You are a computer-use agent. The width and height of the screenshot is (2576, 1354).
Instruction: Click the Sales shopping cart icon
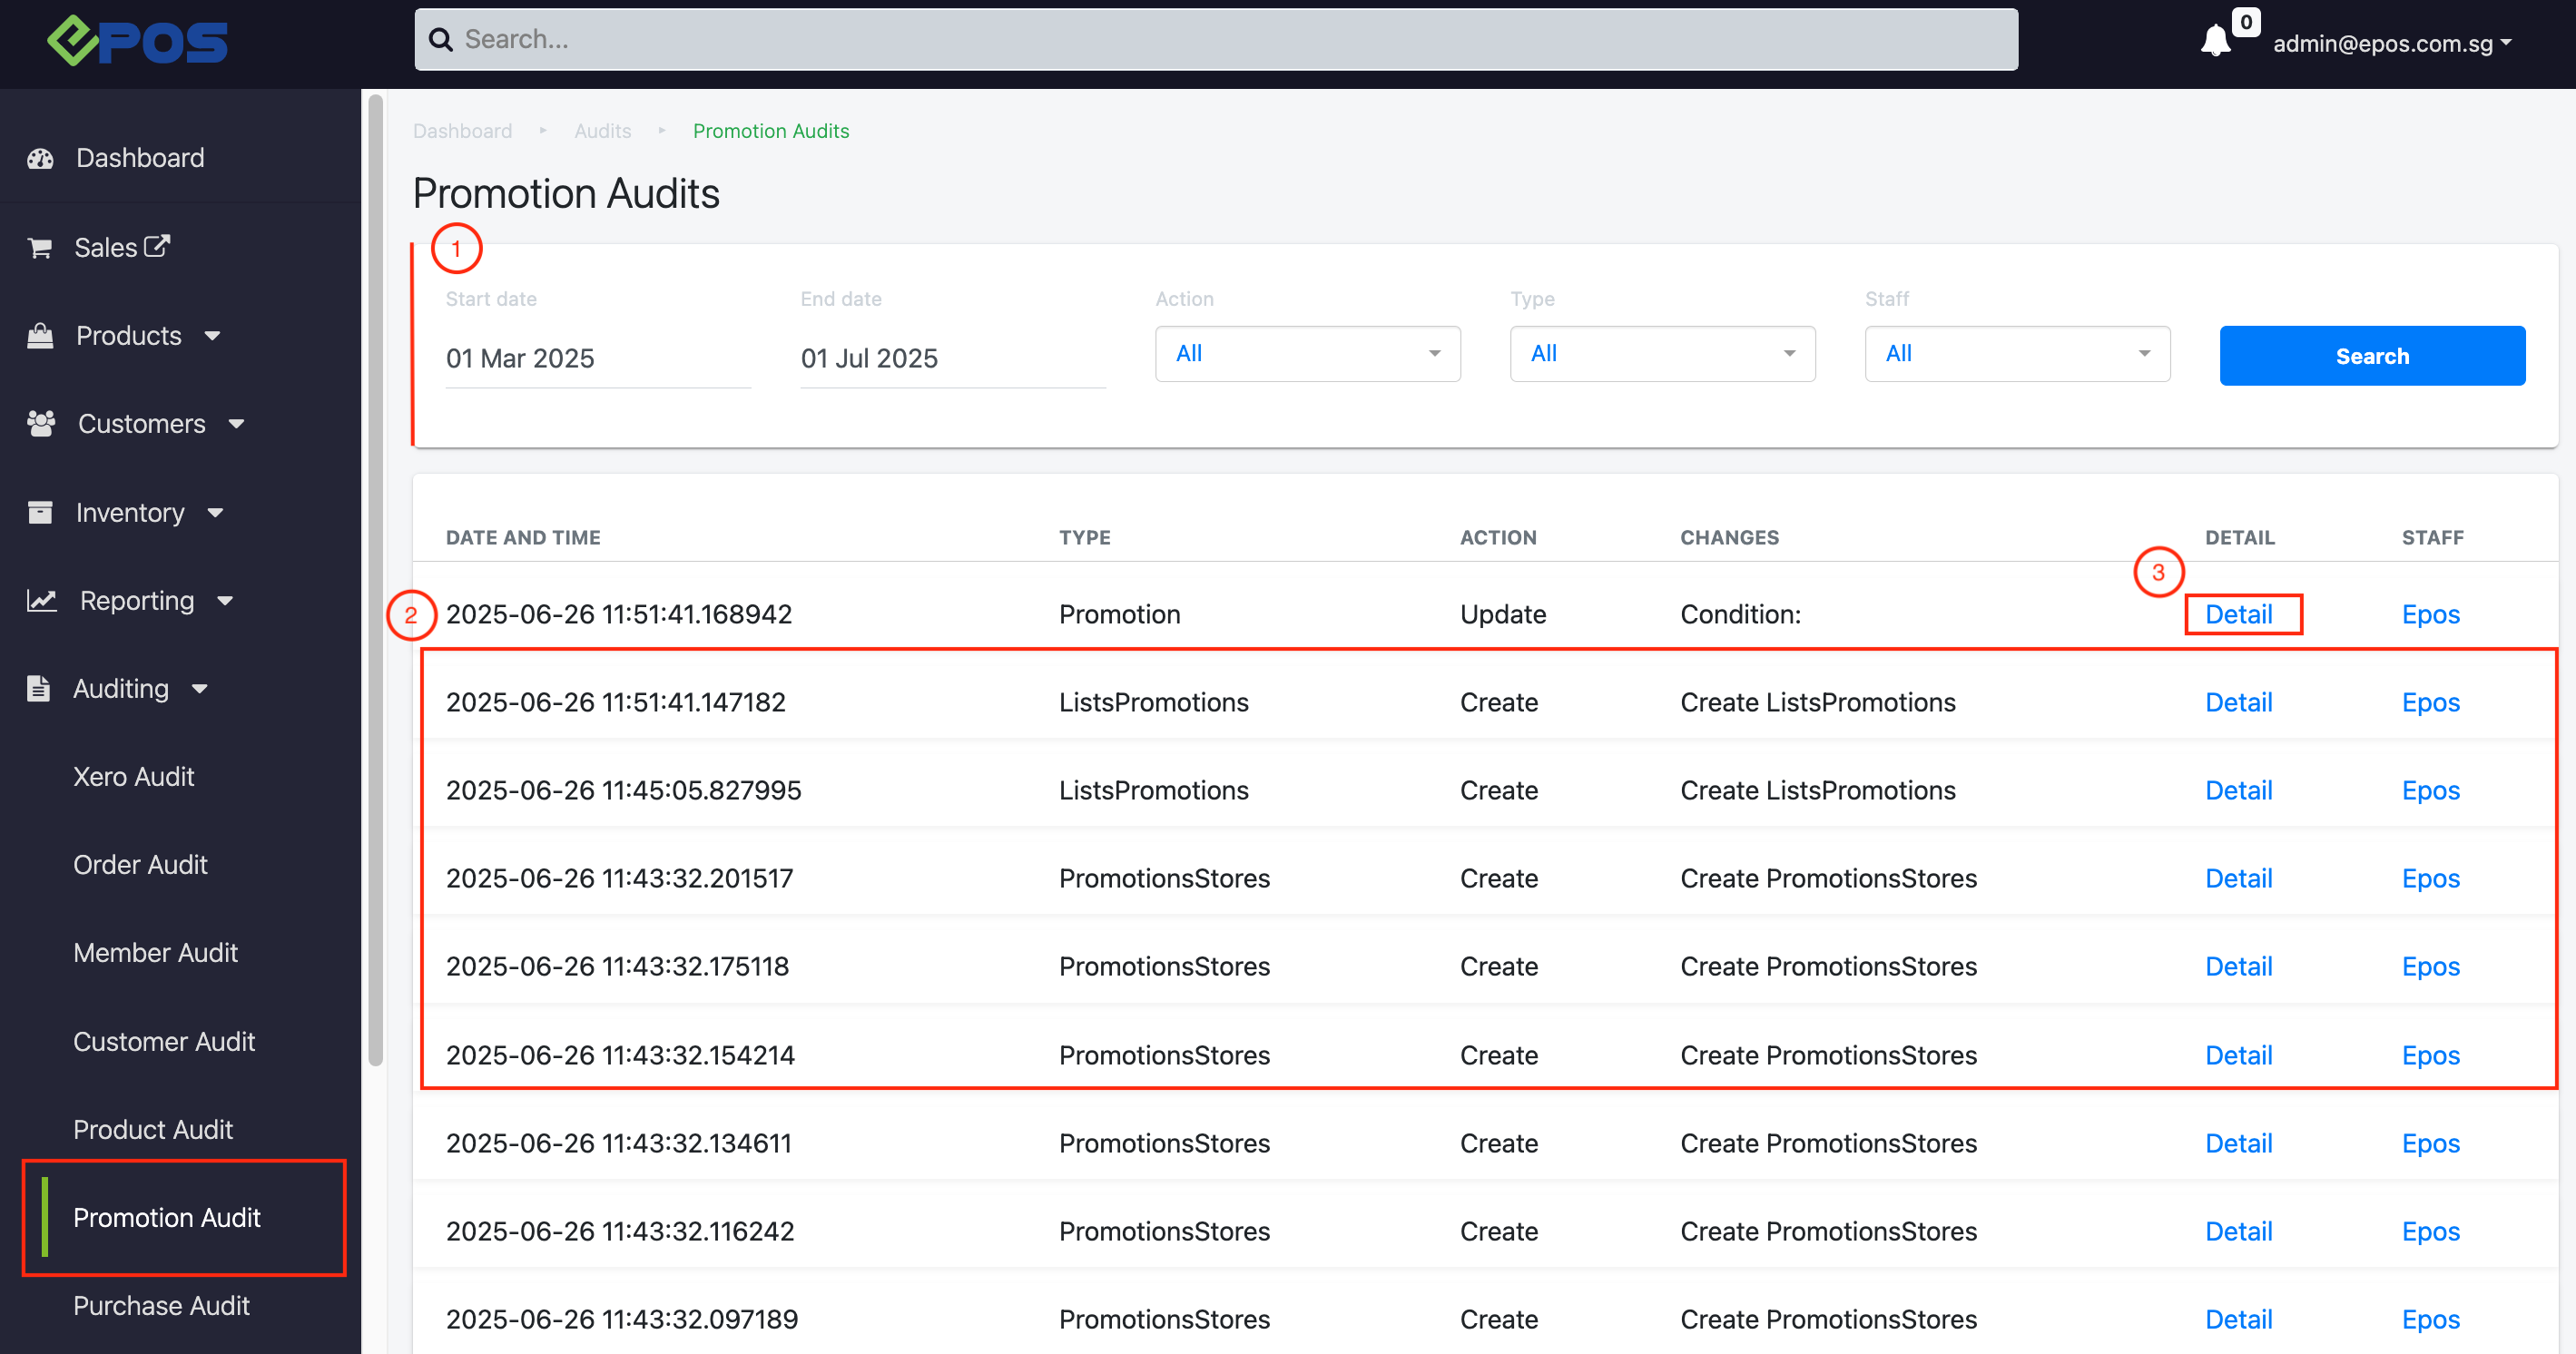(x=40, y=248)
